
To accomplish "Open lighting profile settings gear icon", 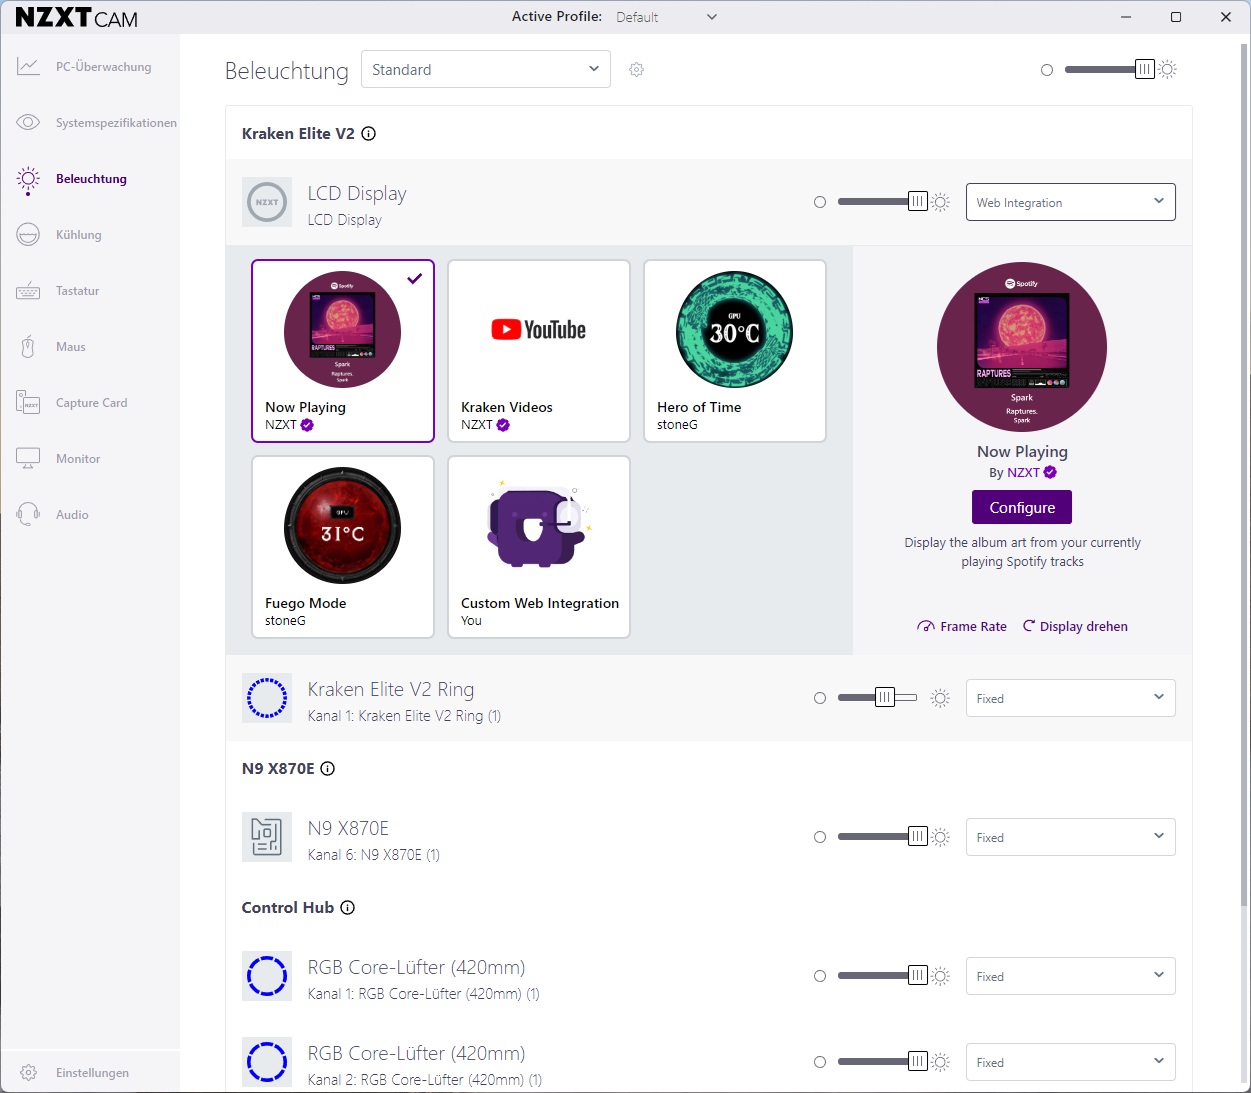I will [636, 70].
